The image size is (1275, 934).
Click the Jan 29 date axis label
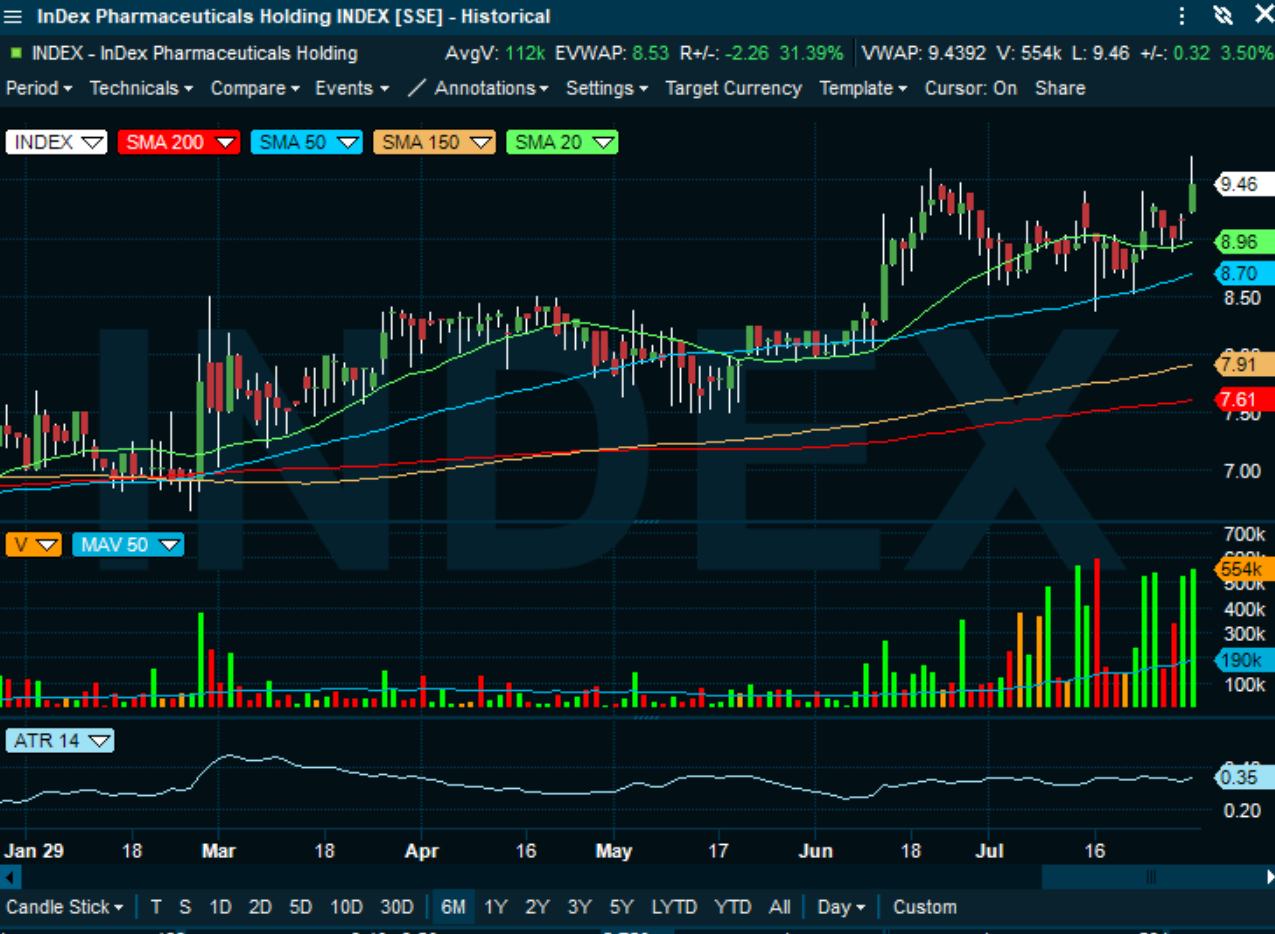(33, 851)
